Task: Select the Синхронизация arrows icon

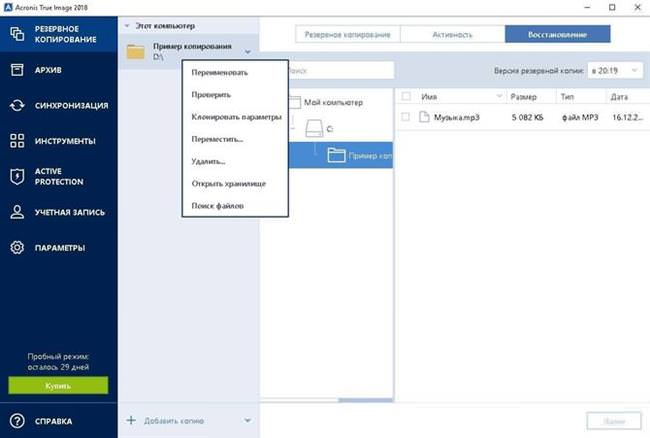Action: [17, 105]
